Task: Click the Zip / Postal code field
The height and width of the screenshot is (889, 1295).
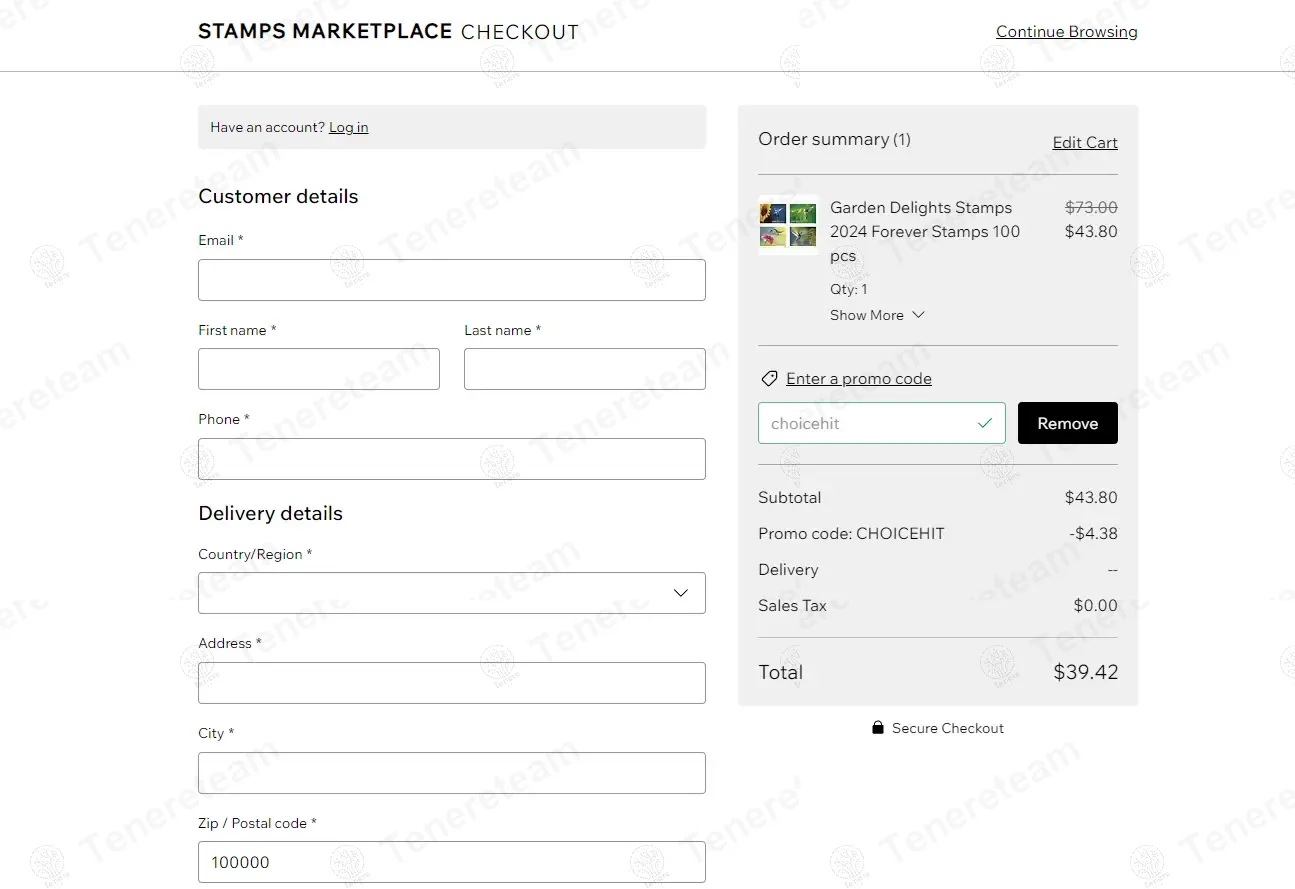Action: click(x=452, y=862)
